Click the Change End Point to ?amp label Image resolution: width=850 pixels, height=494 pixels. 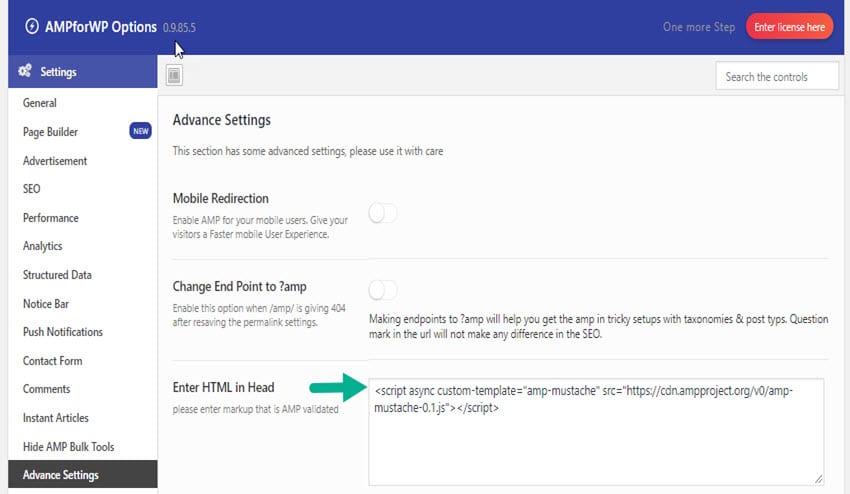[x=240, y=286]
